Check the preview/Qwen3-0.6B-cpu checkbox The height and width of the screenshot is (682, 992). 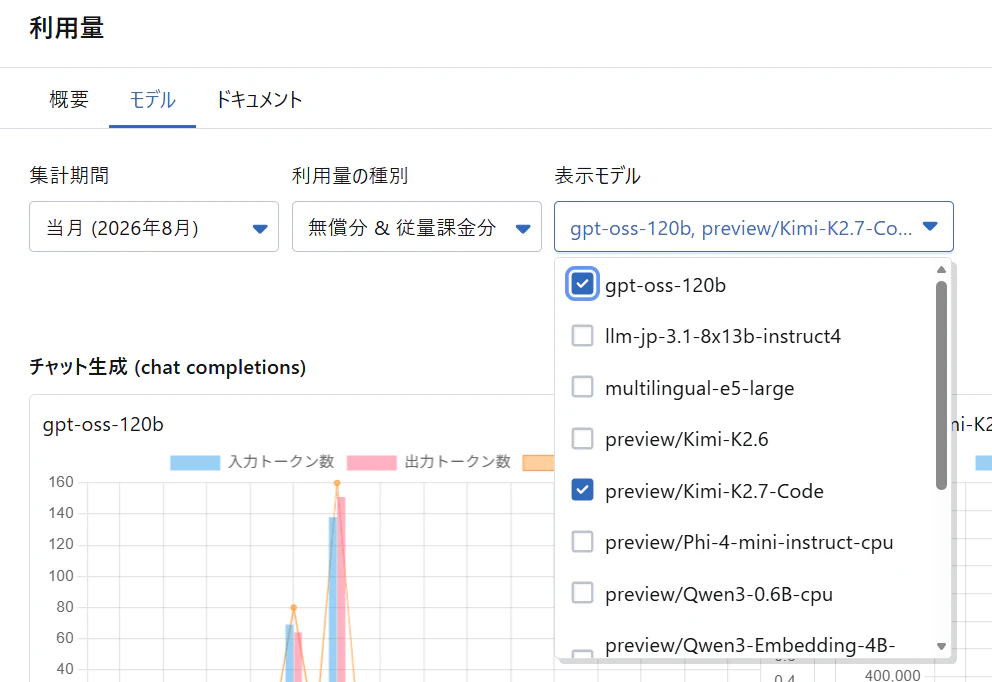(x=582, y=593)
